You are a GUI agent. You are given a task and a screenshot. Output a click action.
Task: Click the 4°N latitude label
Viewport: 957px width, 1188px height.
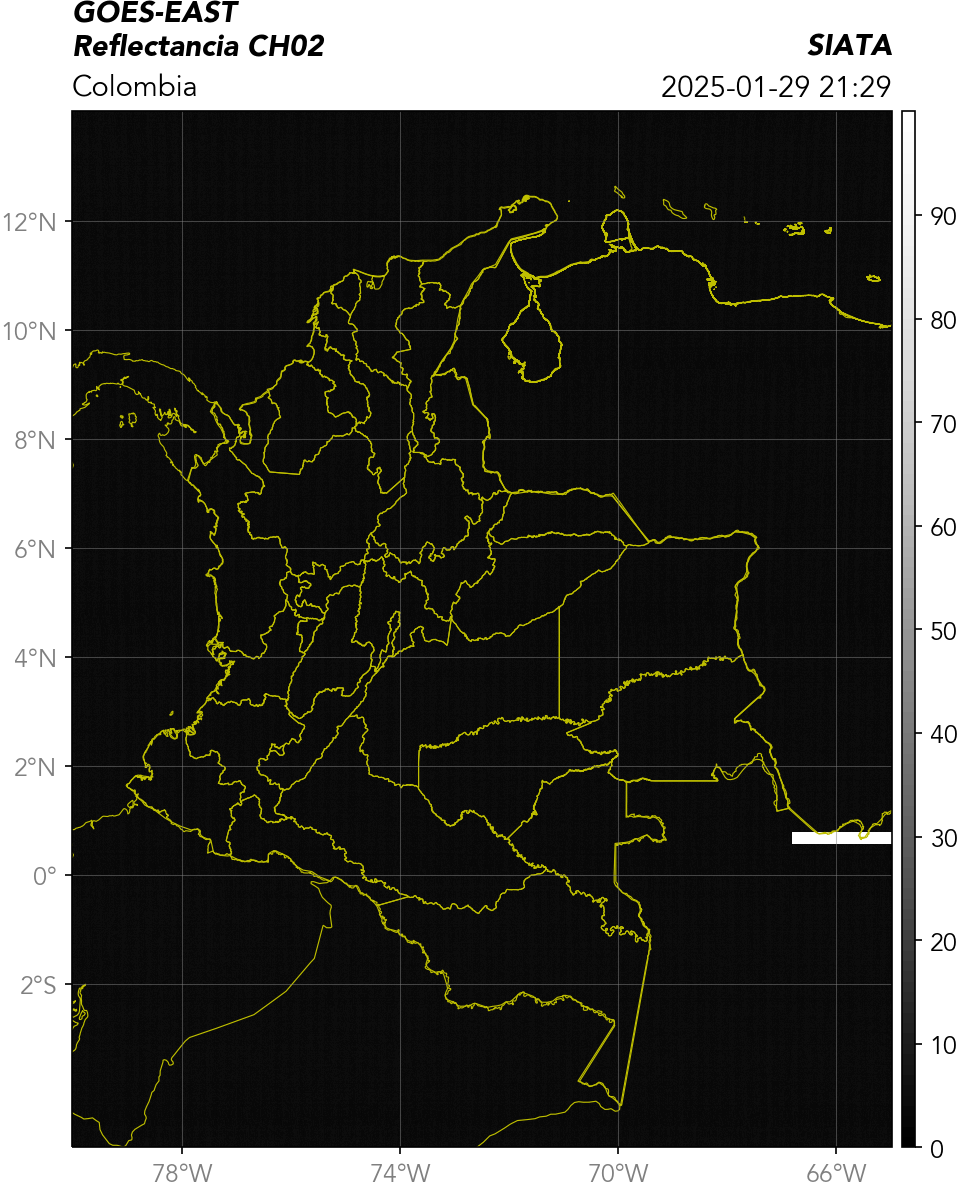tap(35, 658)
